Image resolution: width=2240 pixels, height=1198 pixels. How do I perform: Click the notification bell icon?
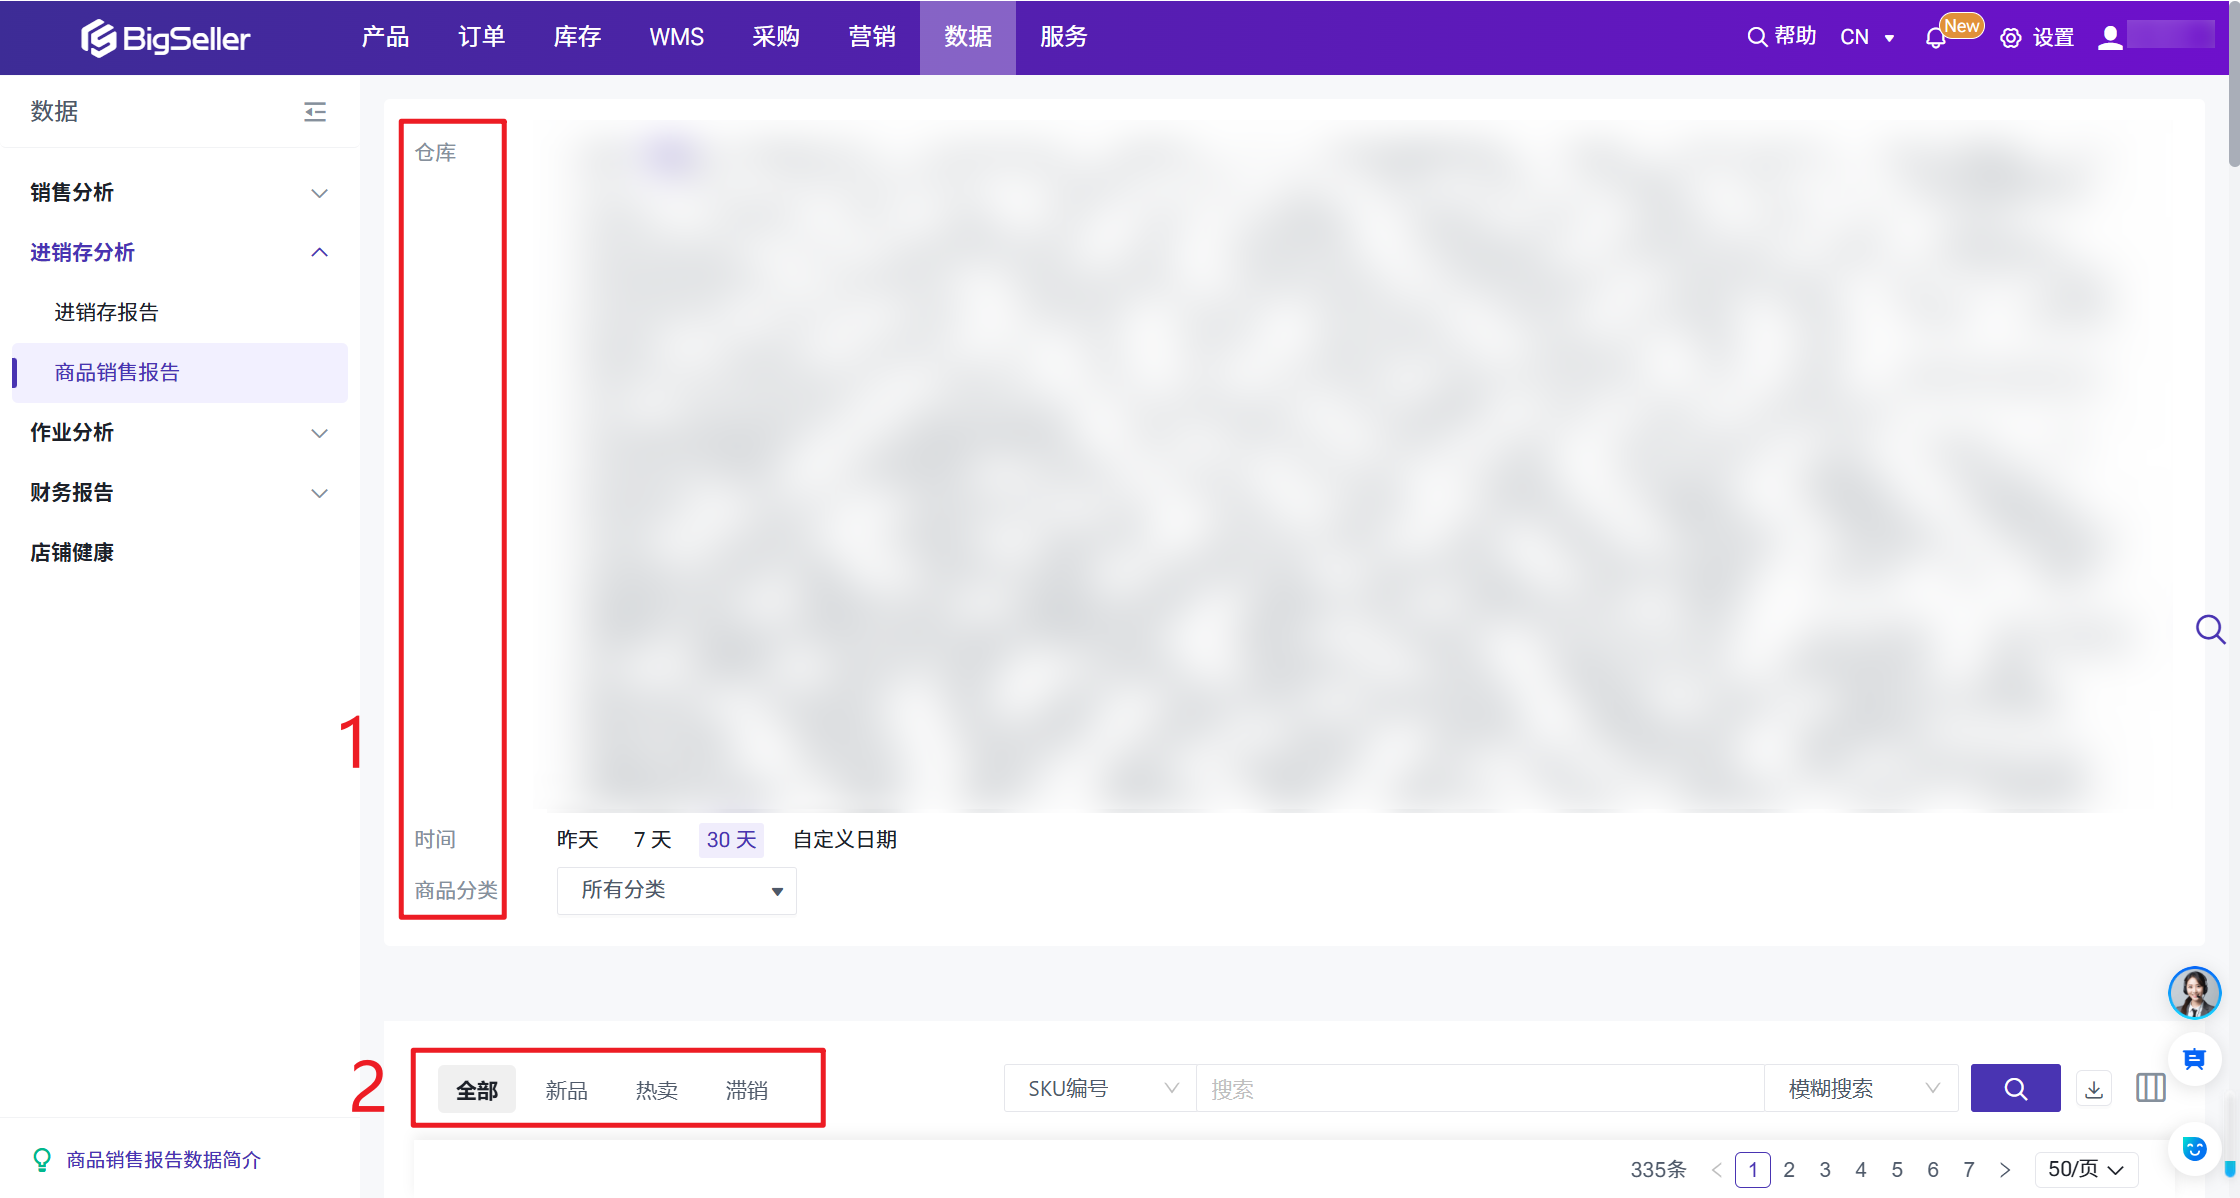(x=1935, y=38)
